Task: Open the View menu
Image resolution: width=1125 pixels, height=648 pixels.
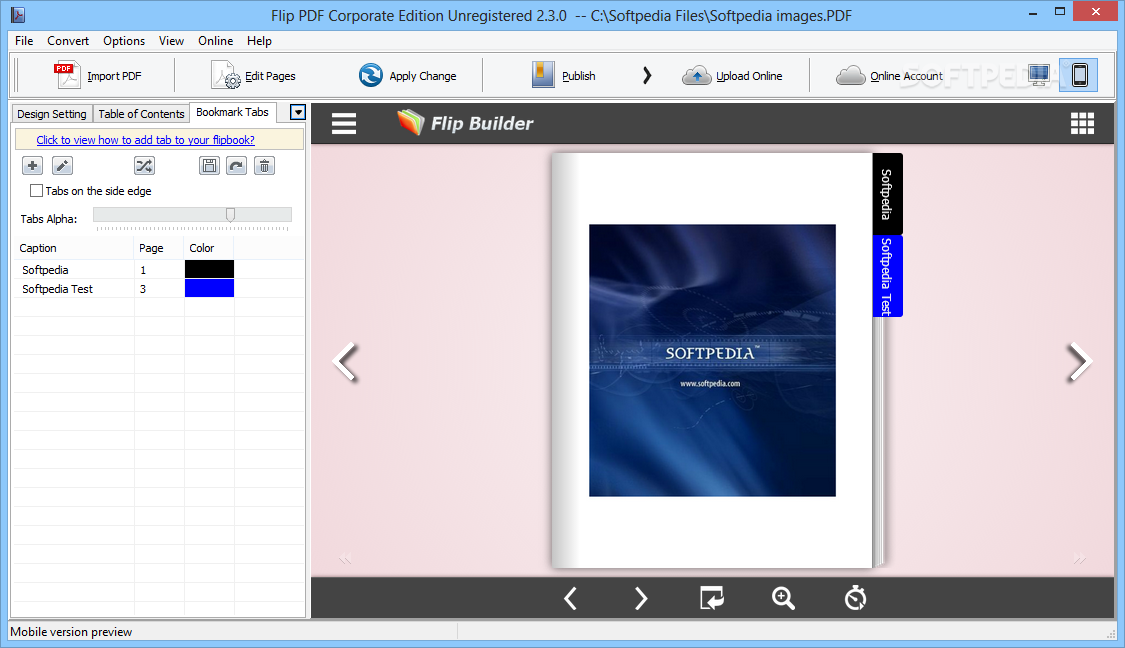Action: 171,41
